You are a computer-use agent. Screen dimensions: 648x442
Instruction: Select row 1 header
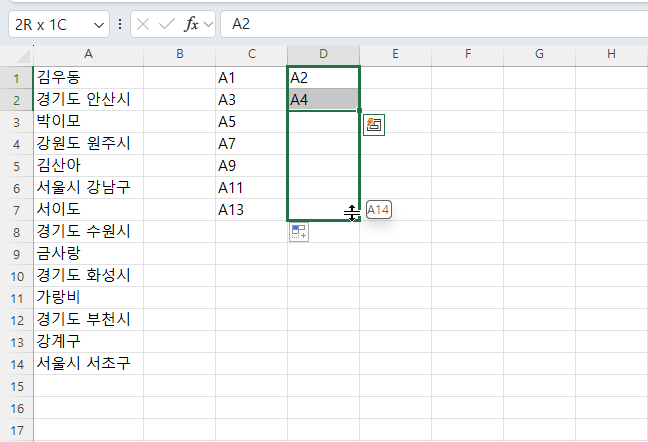(17, 78)
